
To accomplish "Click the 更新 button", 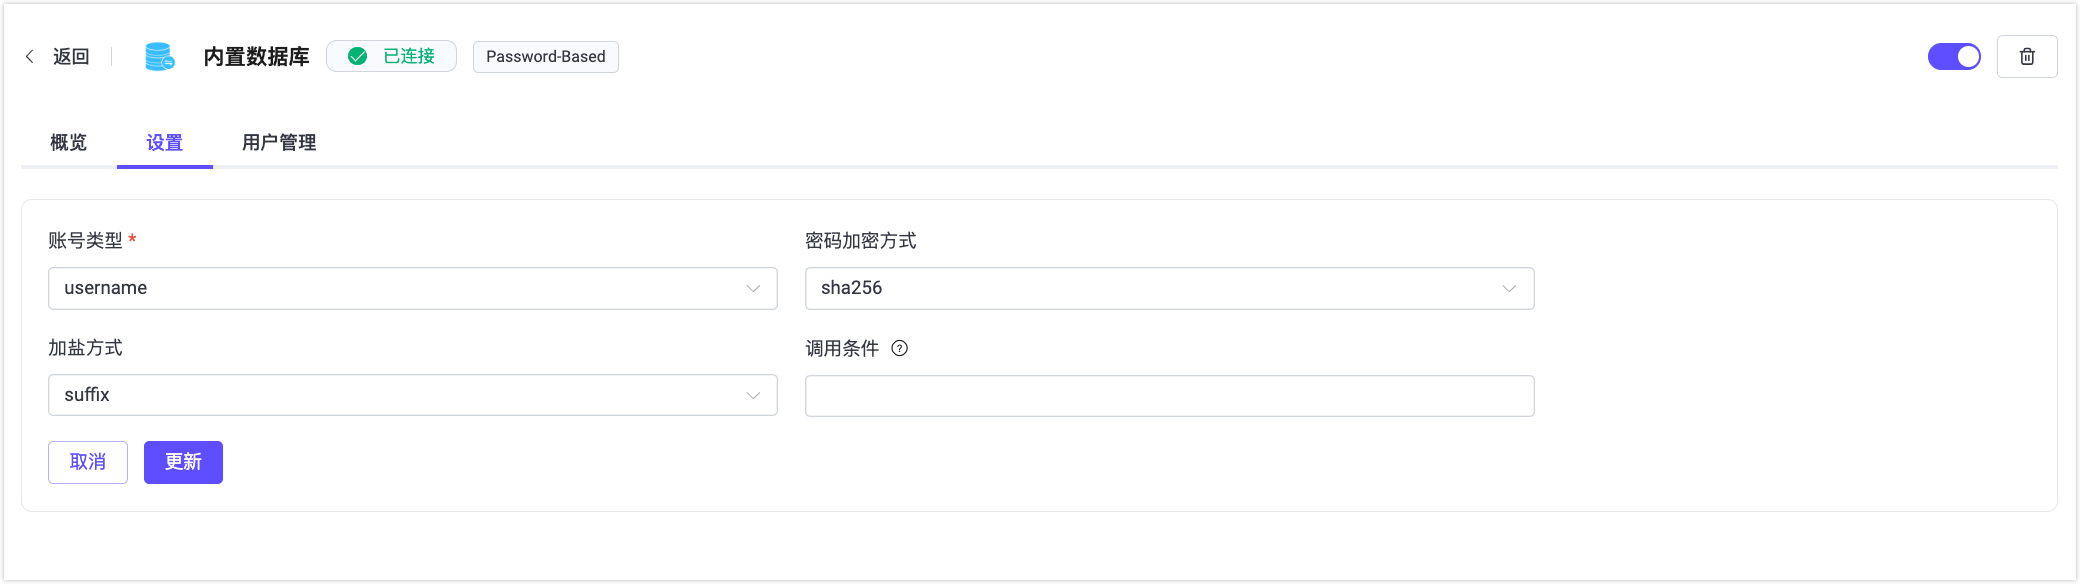I will (x=183, y=462).
